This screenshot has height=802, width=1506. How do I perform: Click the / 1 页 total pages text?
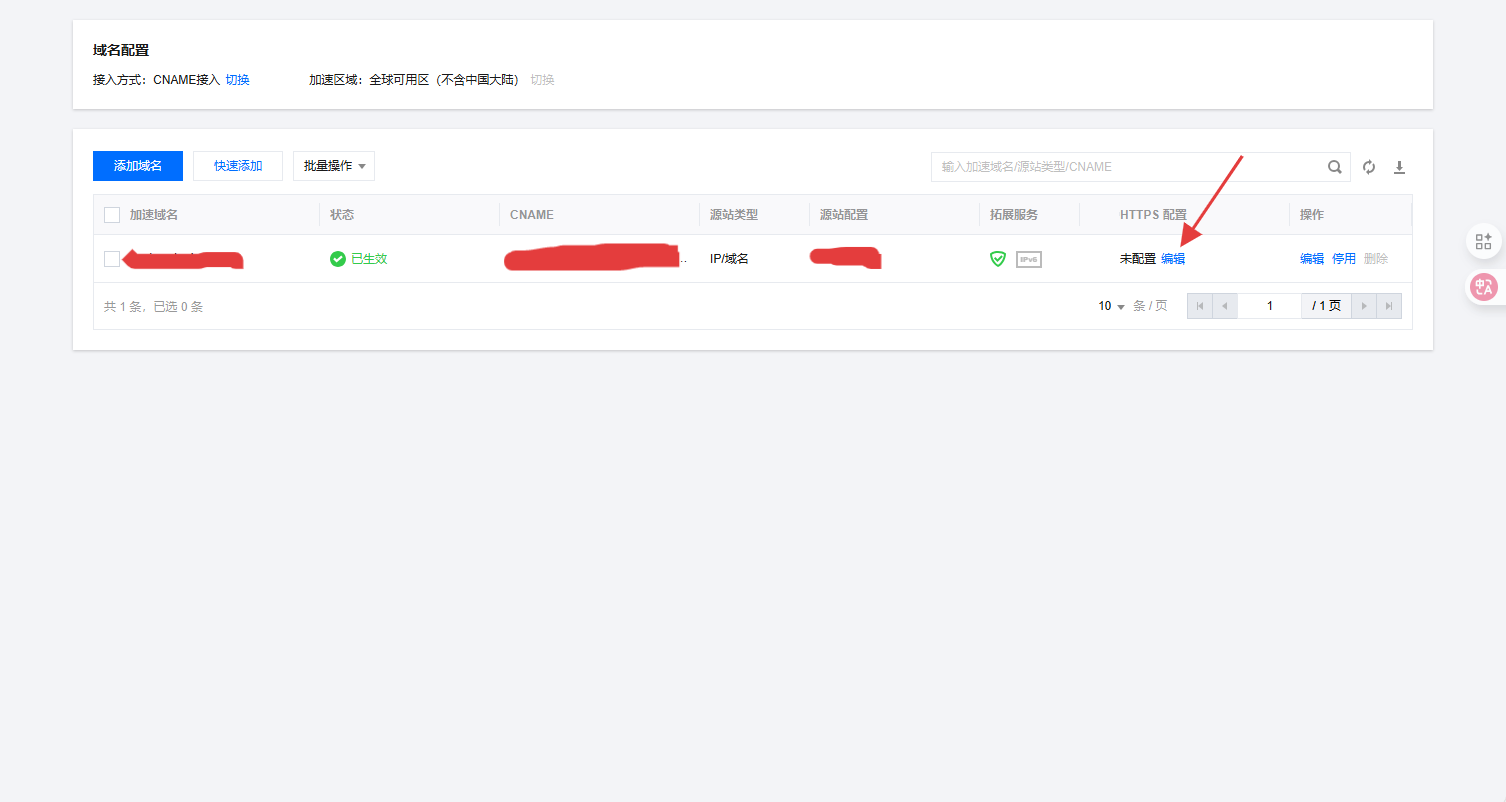[1327, 306]
